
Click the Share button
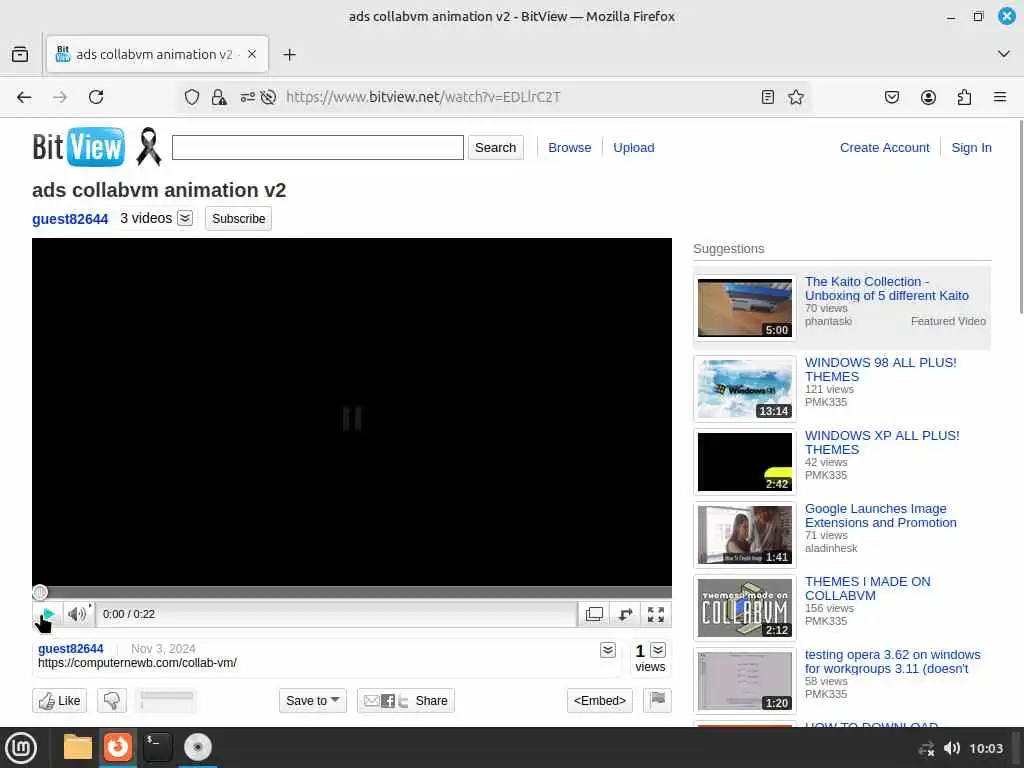406,701
